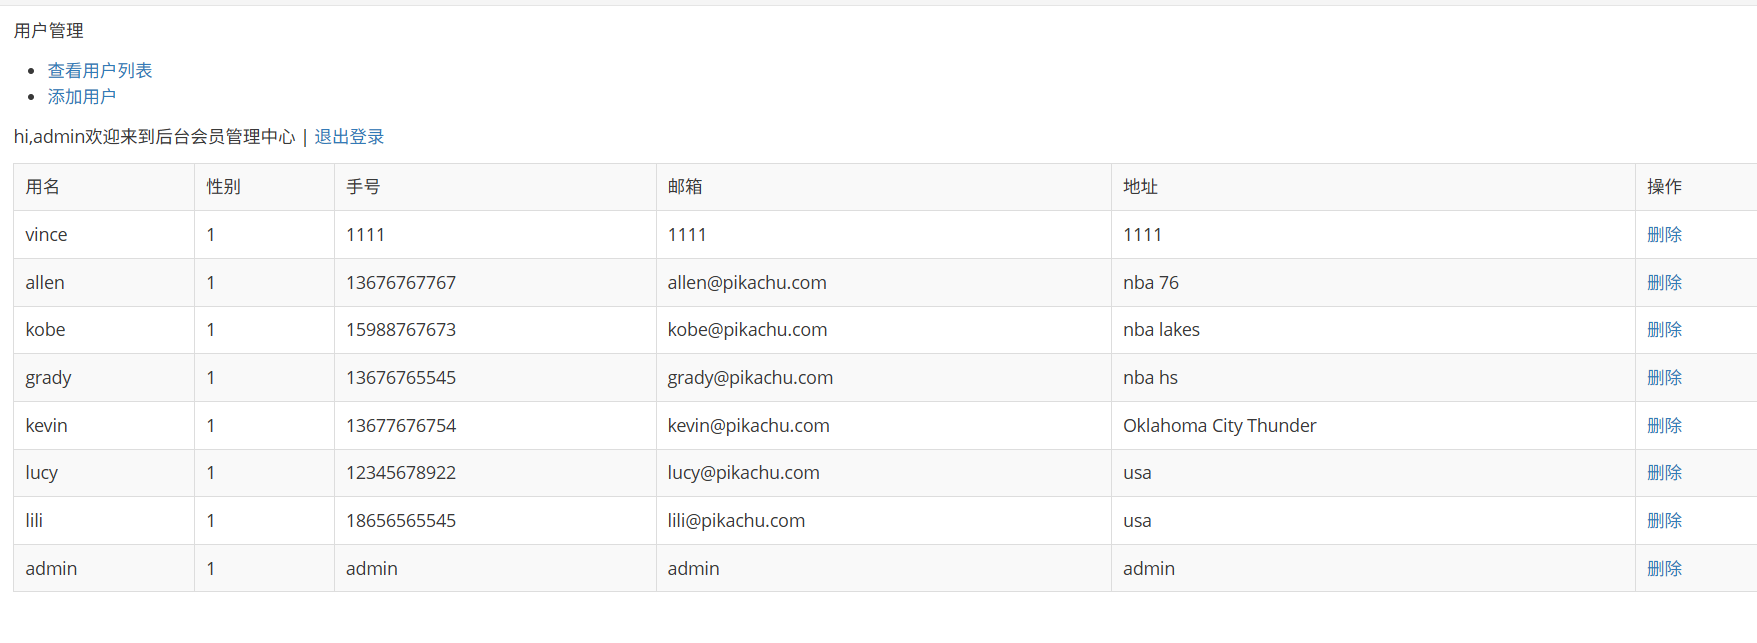Screen dimensions: 1757x643
Task: Open the 添加用户 link
Action: coord(82,97)
